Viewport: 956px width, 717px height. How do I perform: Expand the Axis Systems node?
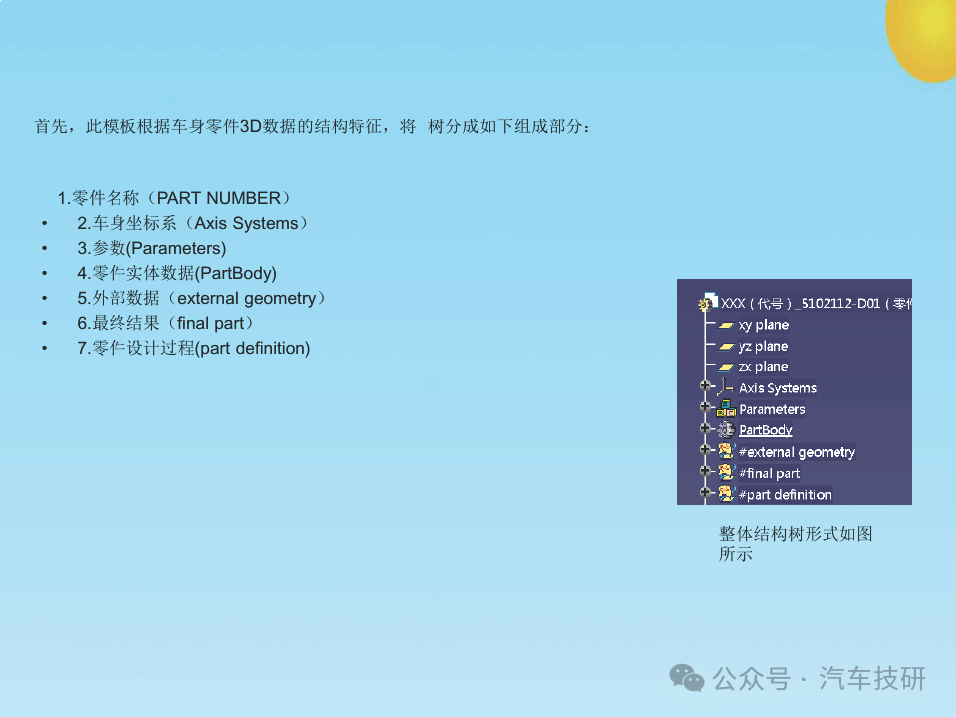click(705, 385)
